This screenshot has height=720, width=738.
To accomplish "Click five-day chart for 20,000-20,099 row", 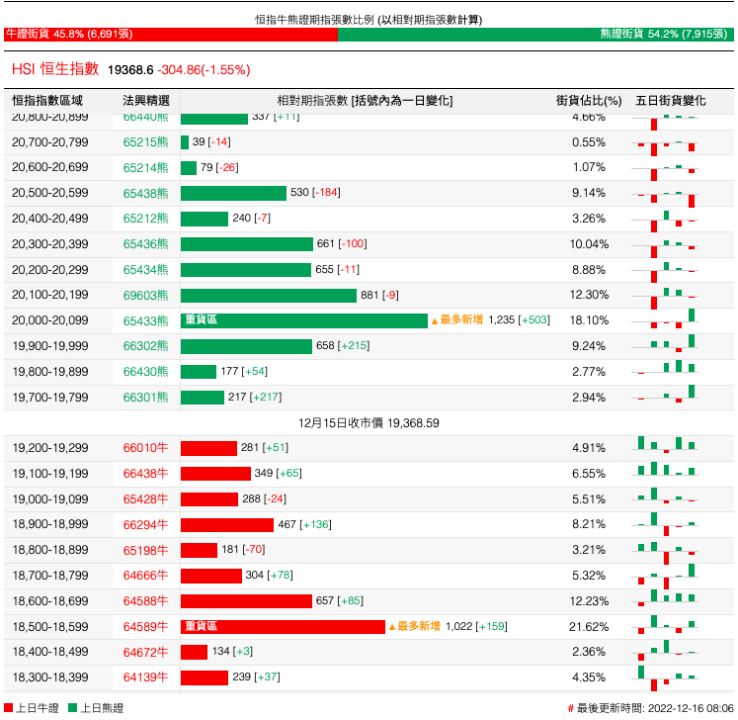I will 666,319.
